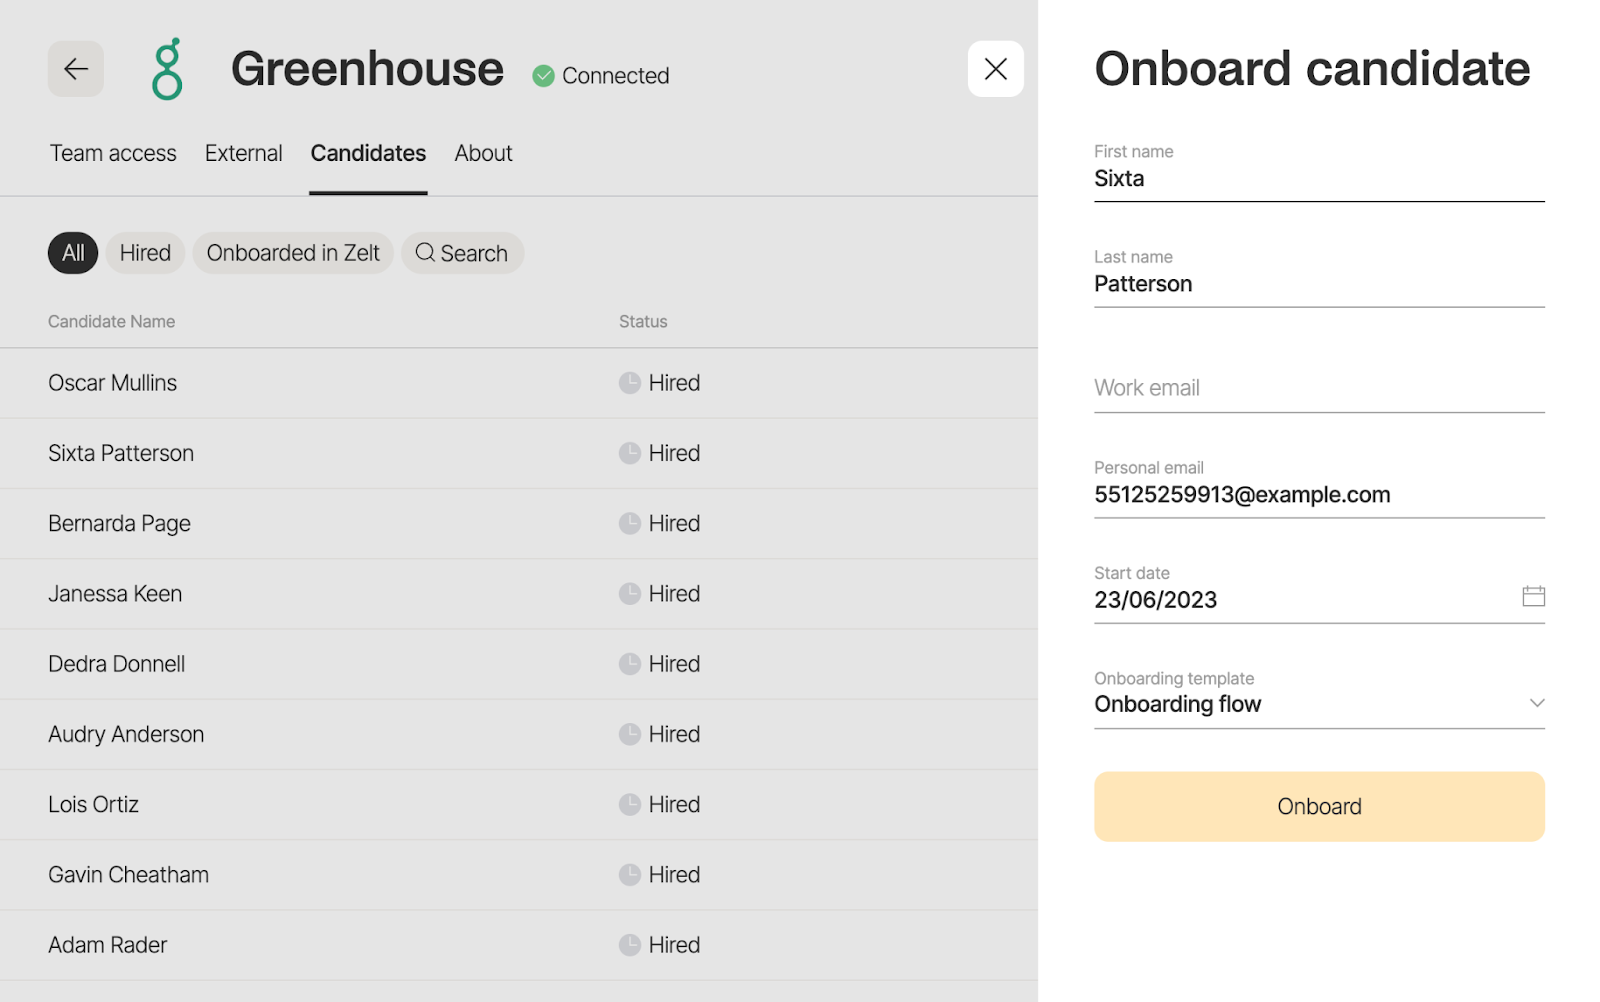Click Hired status text for Adam Rader
1600x1002 pixels.
tap(674, 945)
